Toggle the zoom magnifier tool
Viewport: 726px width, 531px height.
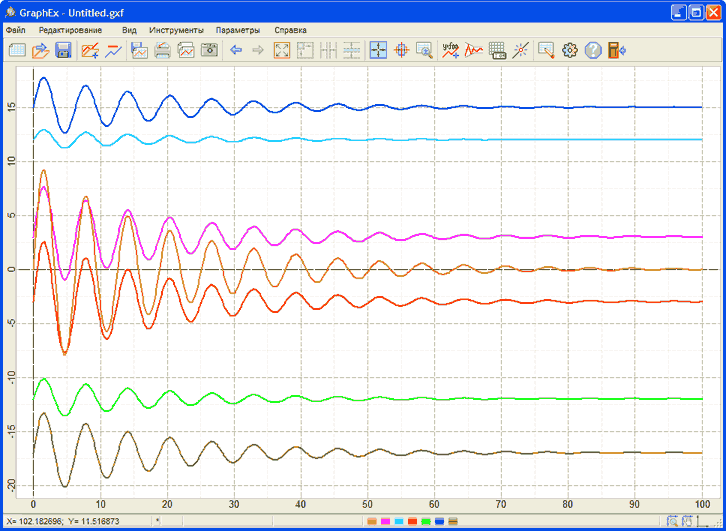424,50
